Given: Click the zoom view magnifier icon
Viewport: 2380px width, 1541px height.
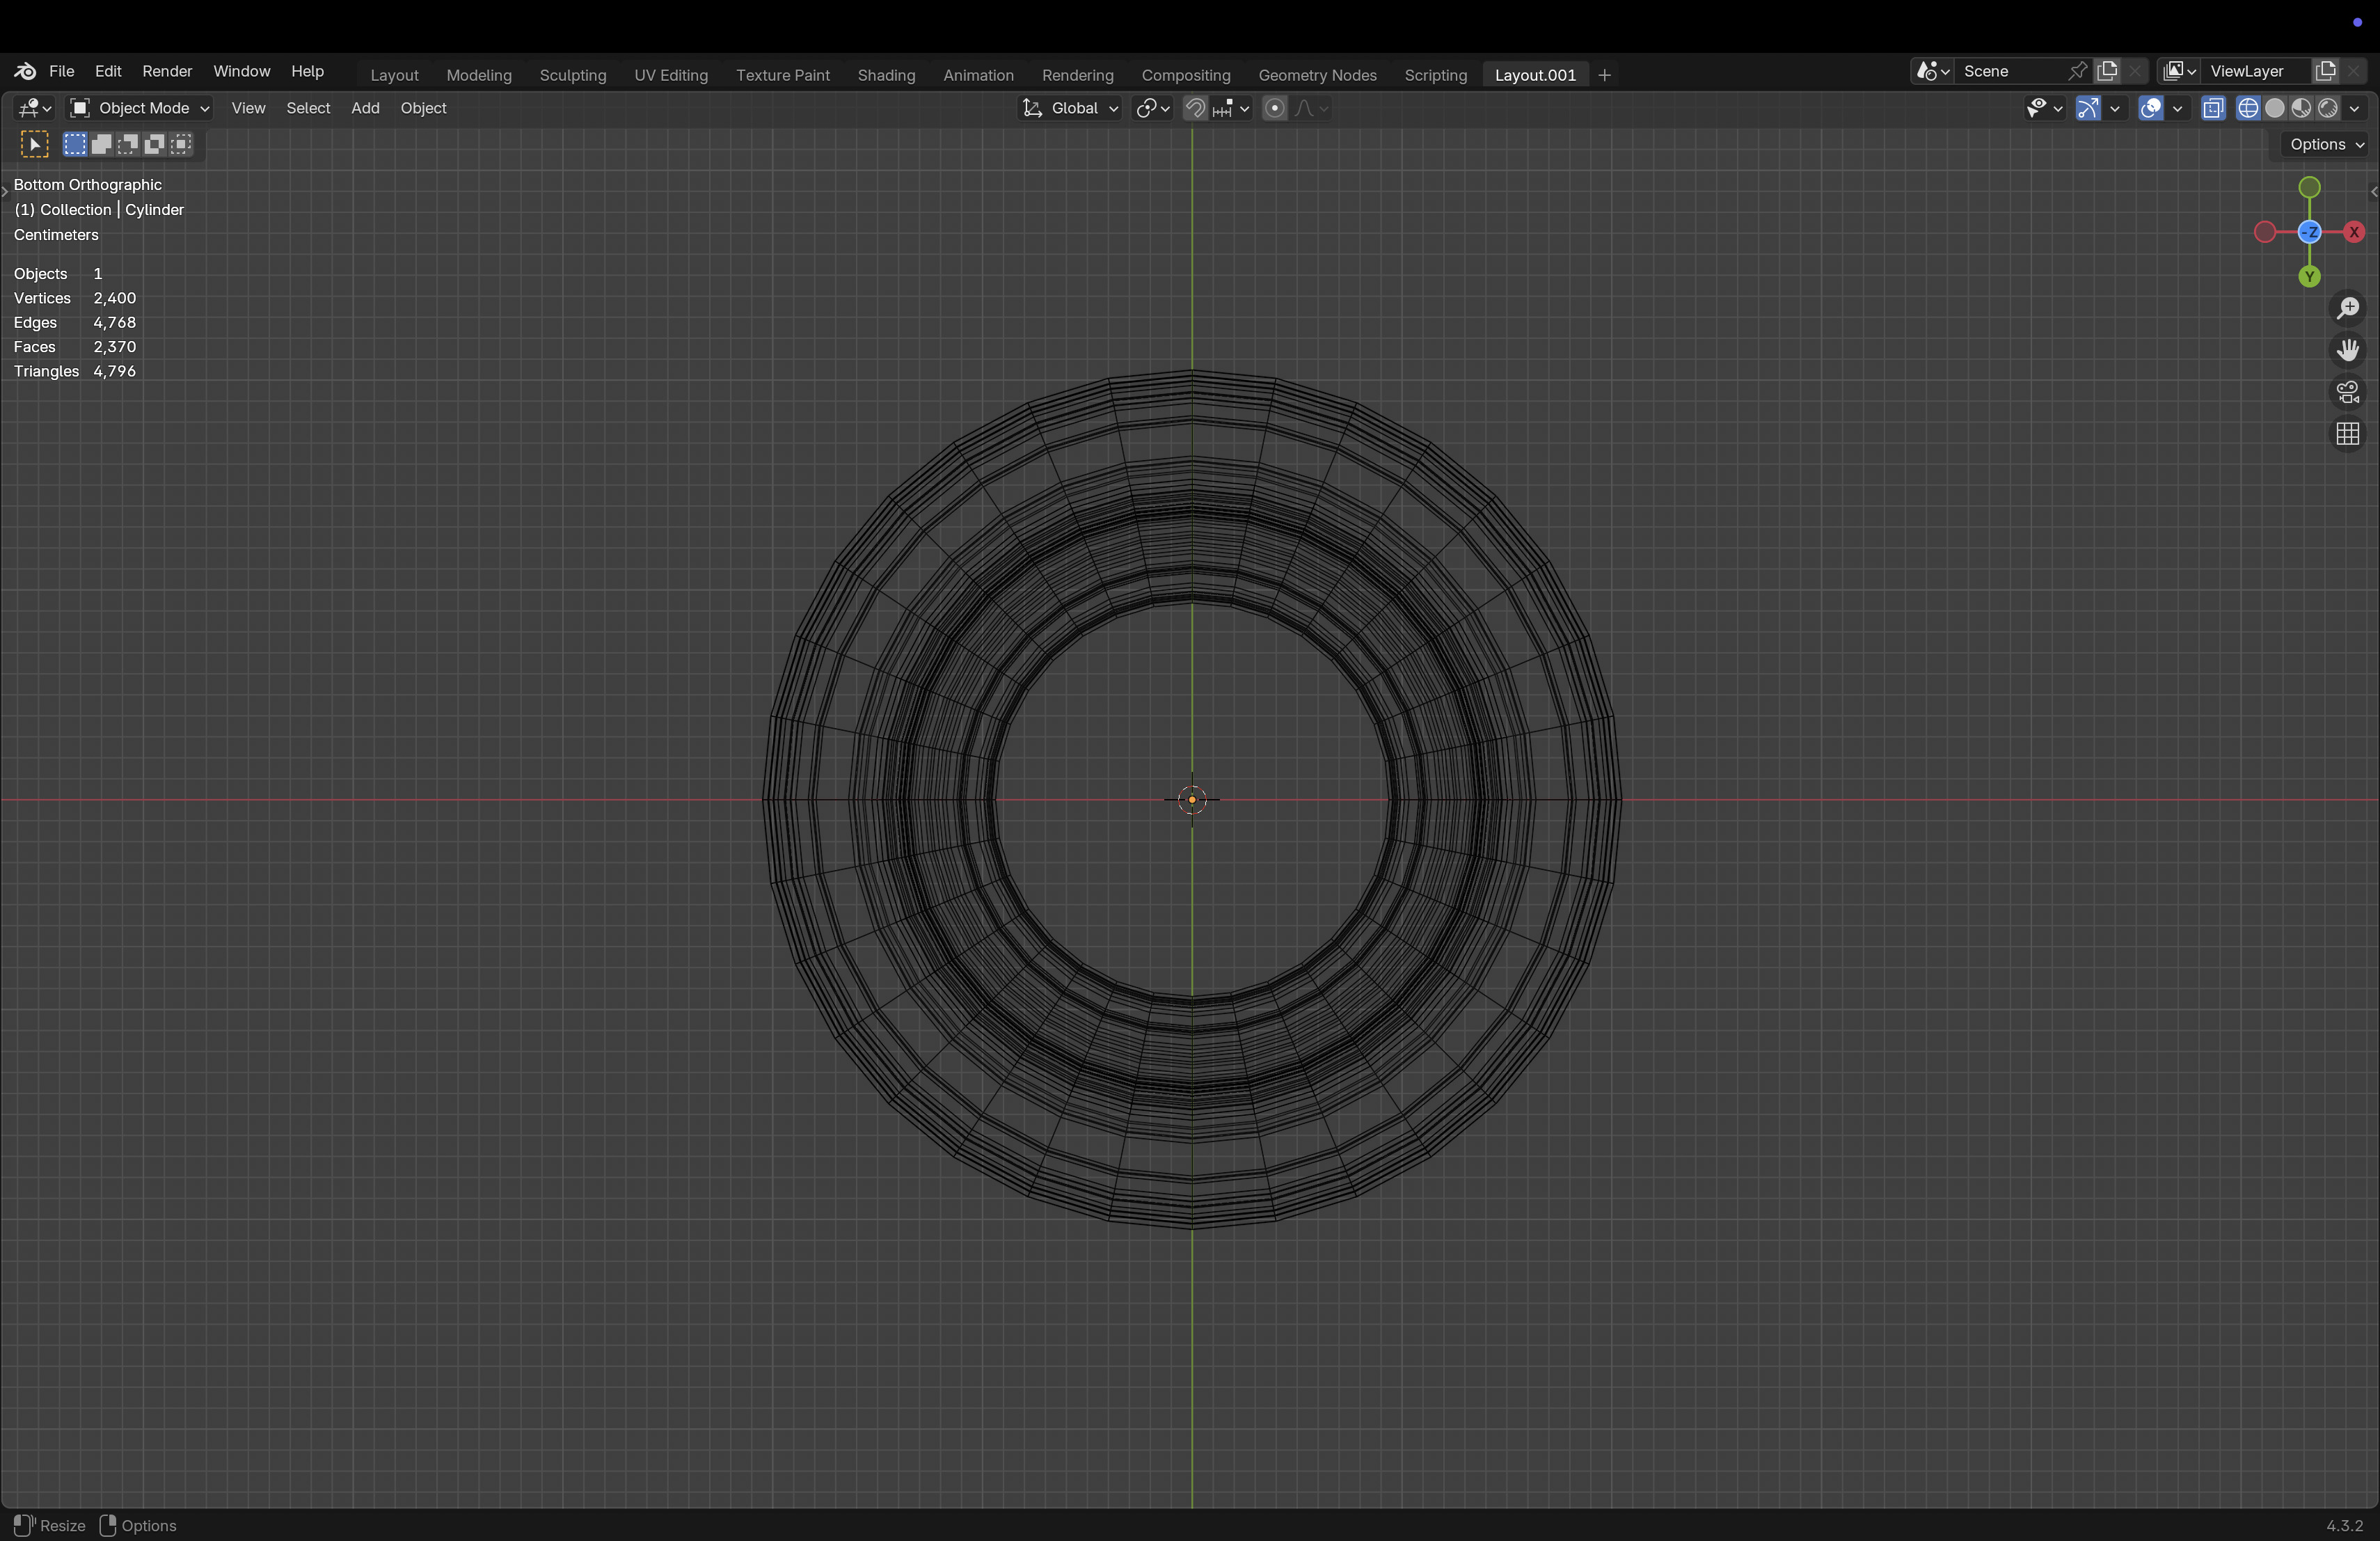Looking at the screenshot, I should 2347,308.
